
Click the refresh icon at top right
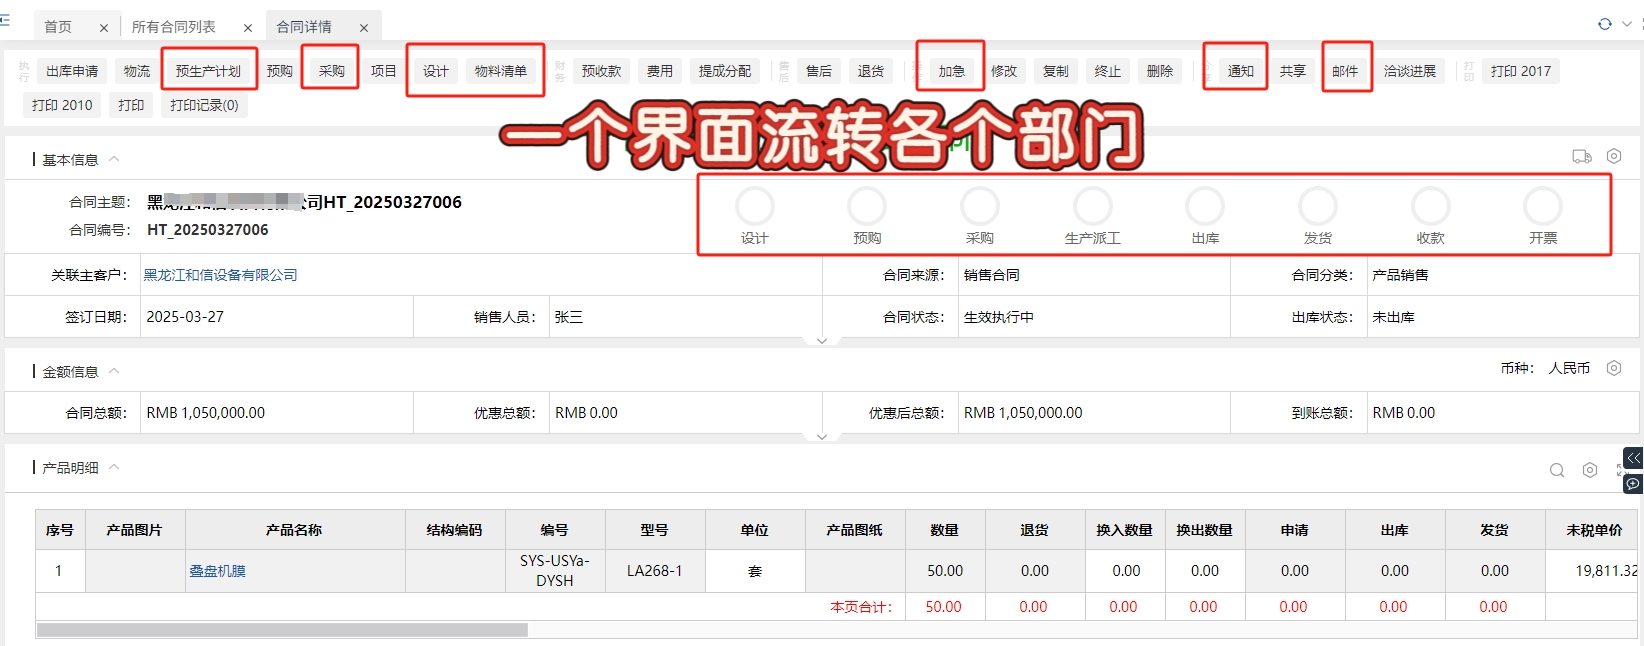tap(1604, 24)
